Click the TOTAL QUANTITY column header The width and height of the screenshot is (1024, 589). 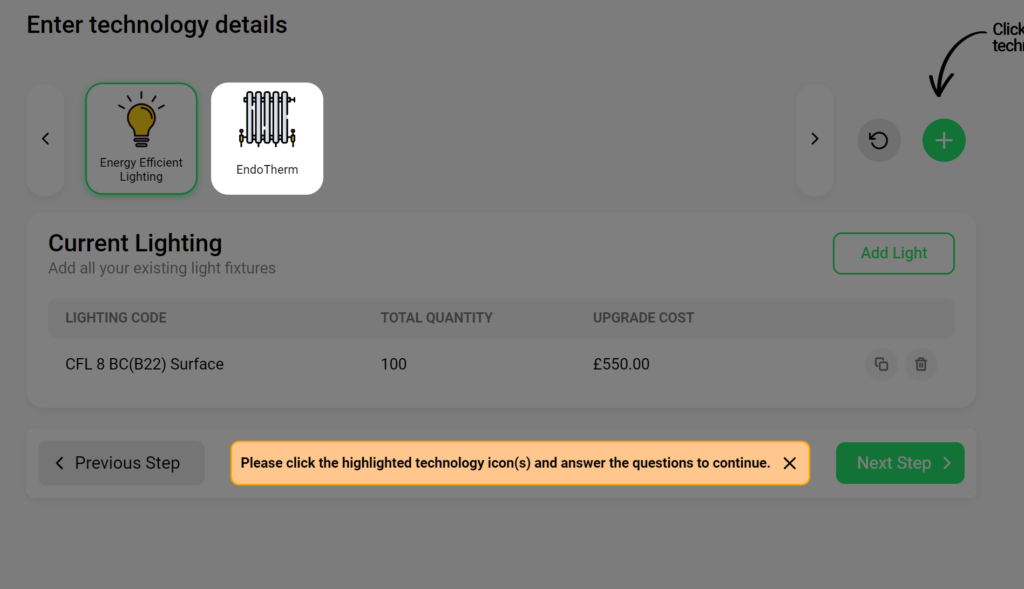(437, 318)
